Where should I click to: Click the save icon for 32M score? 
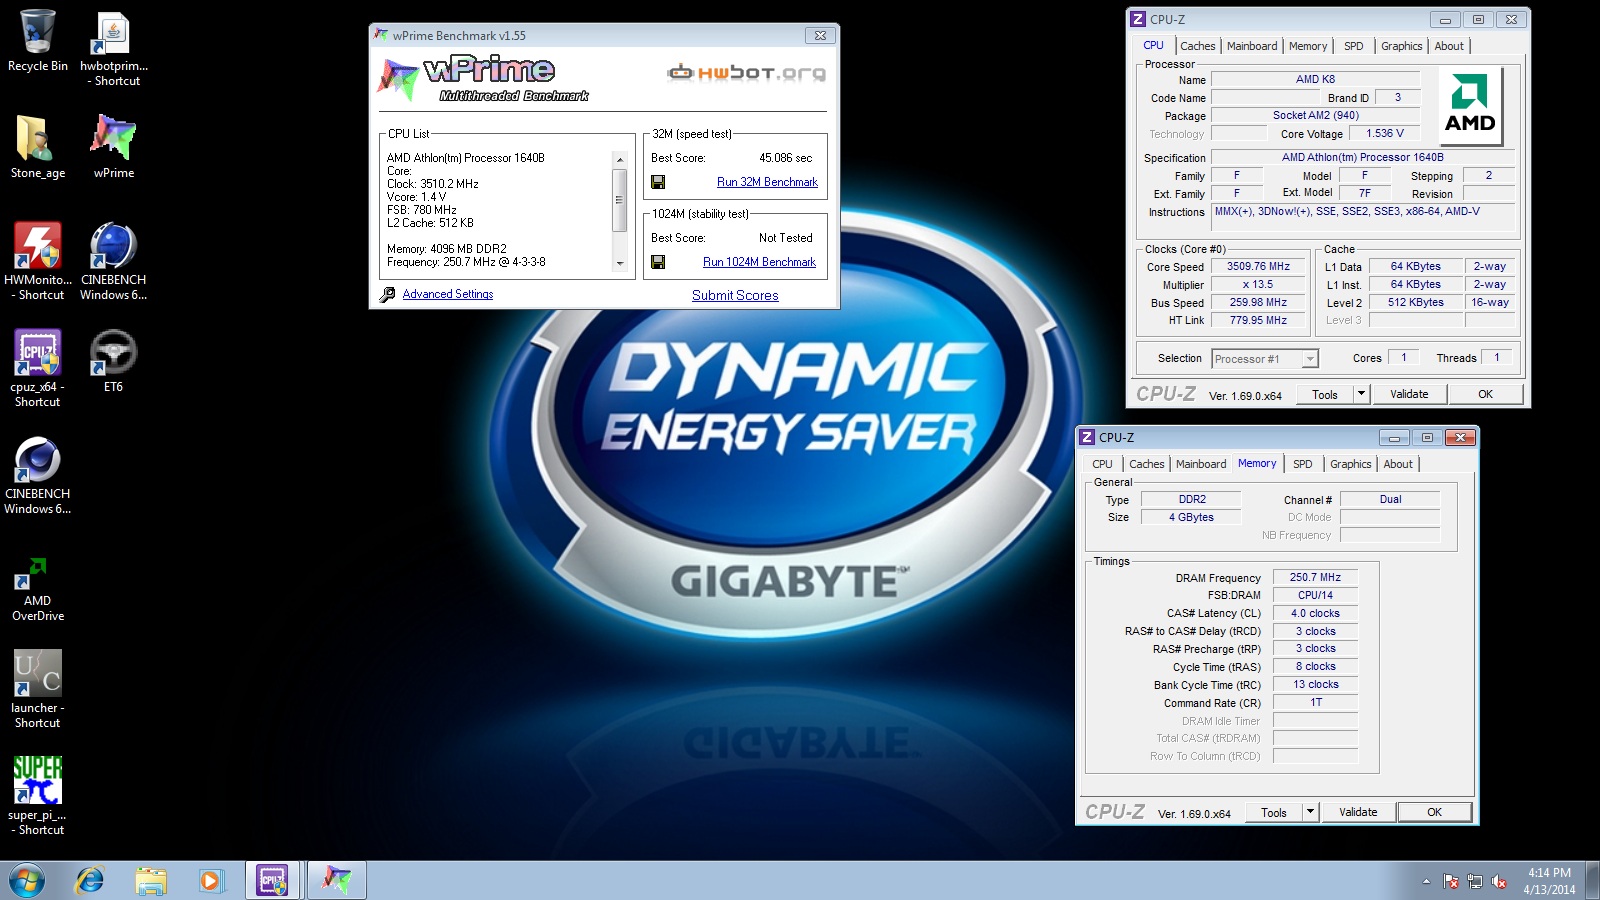(x=658, y=182)
